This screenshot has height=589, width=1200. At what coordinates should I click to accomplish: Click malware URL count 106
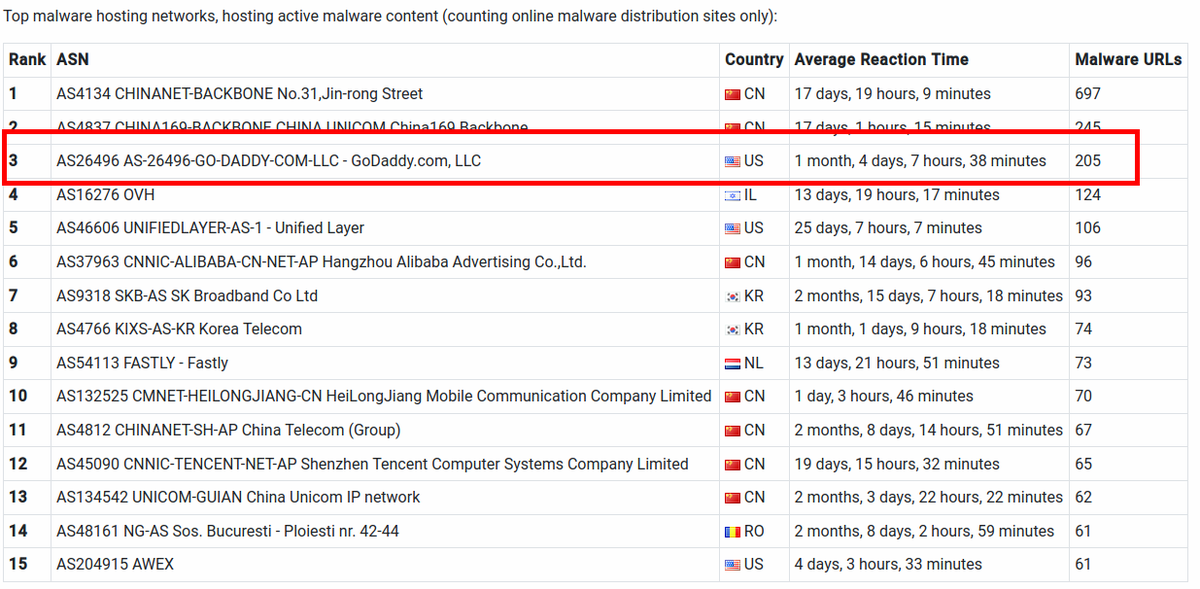tap(1088, 228)
